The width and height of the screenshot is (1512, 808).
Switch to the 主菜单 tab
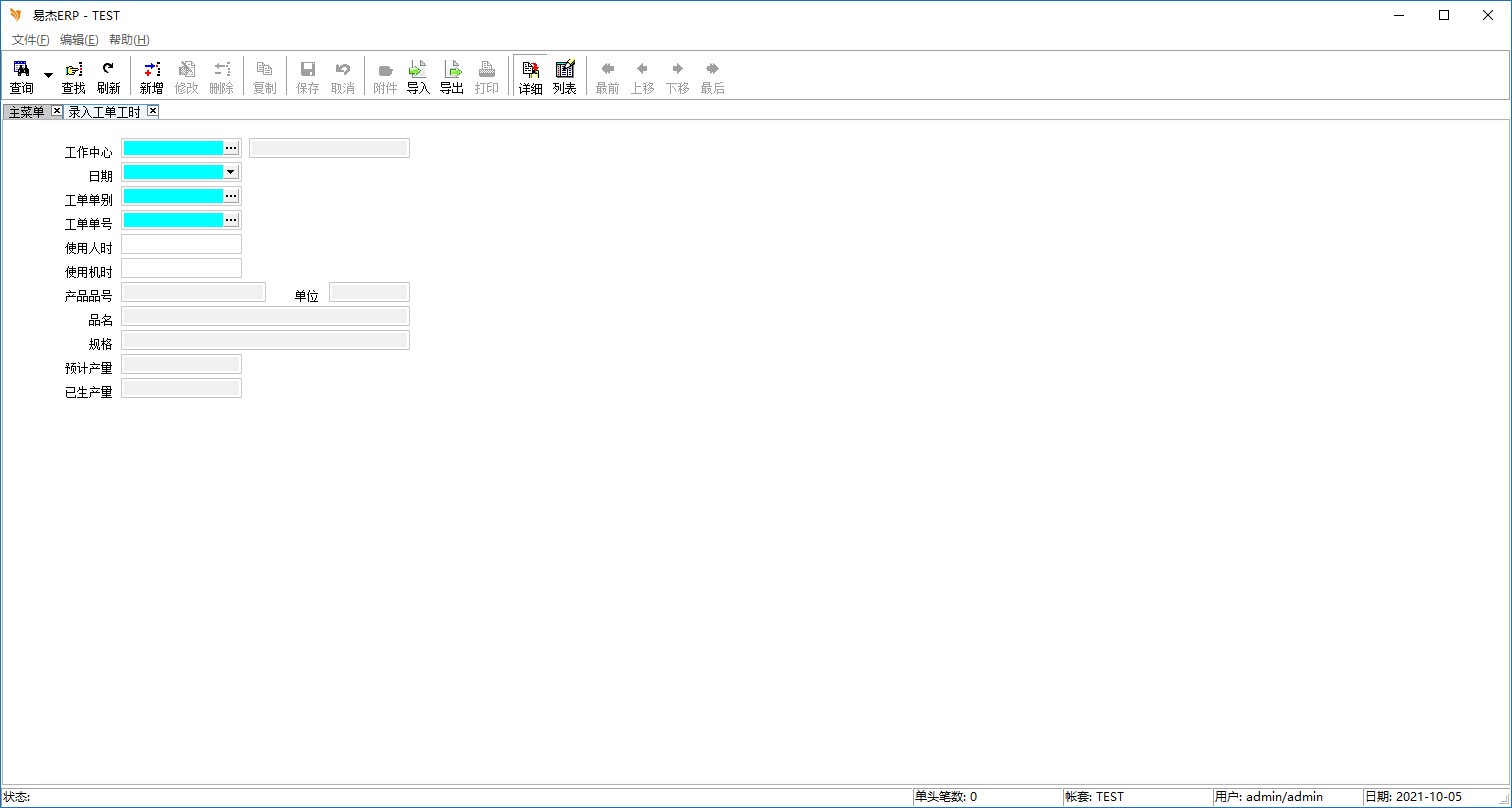tap(27, 112)
